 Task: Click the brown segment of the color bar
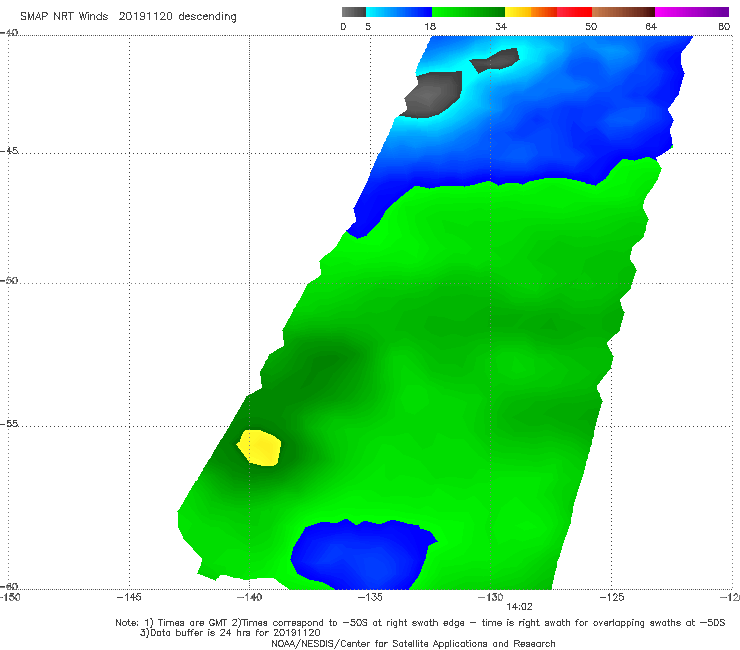tap(623, 12)
